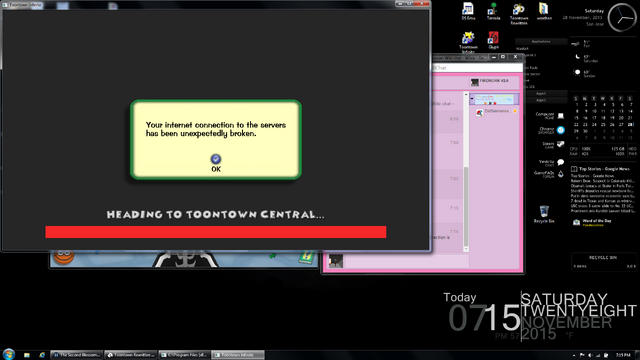640x360 pixels.
Task: Open the Toontown Rewritten desktop shortcut
Action: coord(518,13)
